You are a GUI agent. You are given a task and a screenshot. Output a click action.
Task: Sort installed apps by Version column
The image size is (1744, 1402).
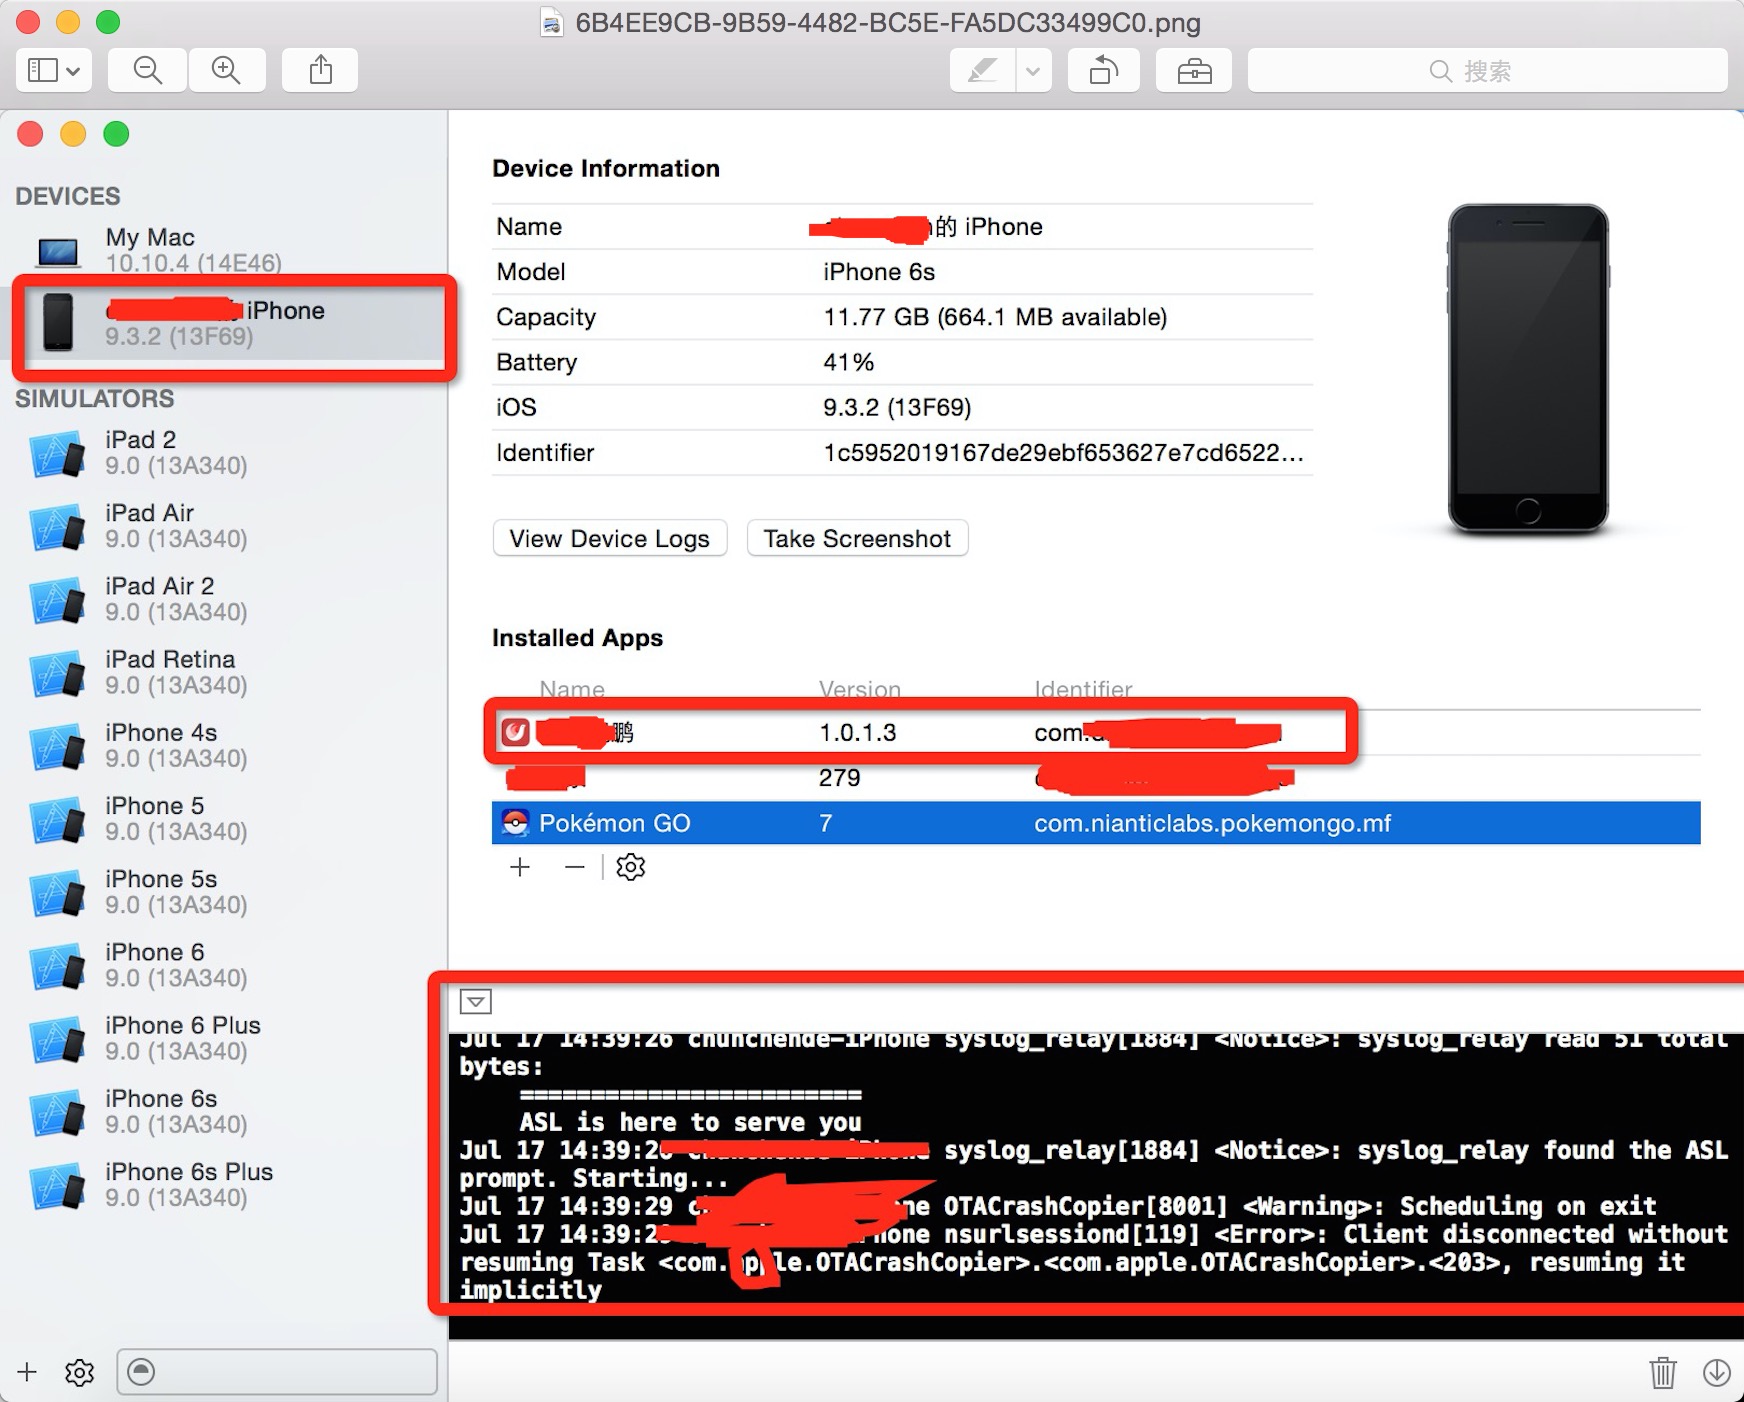click(860, 689)
